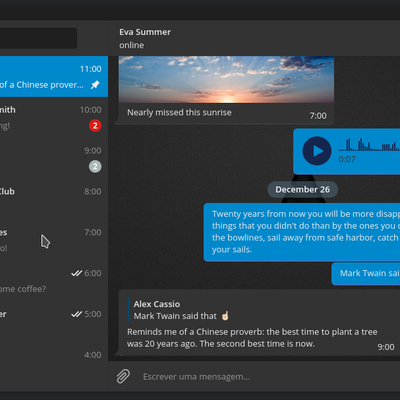Click the 7:00 timestamp under sunrise photo

point(318,116)
